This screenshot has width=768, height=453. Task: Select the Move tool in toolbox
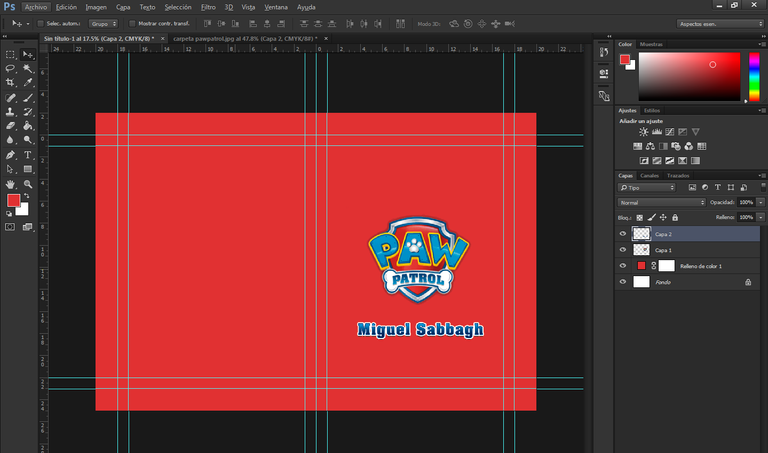[28, 54]
